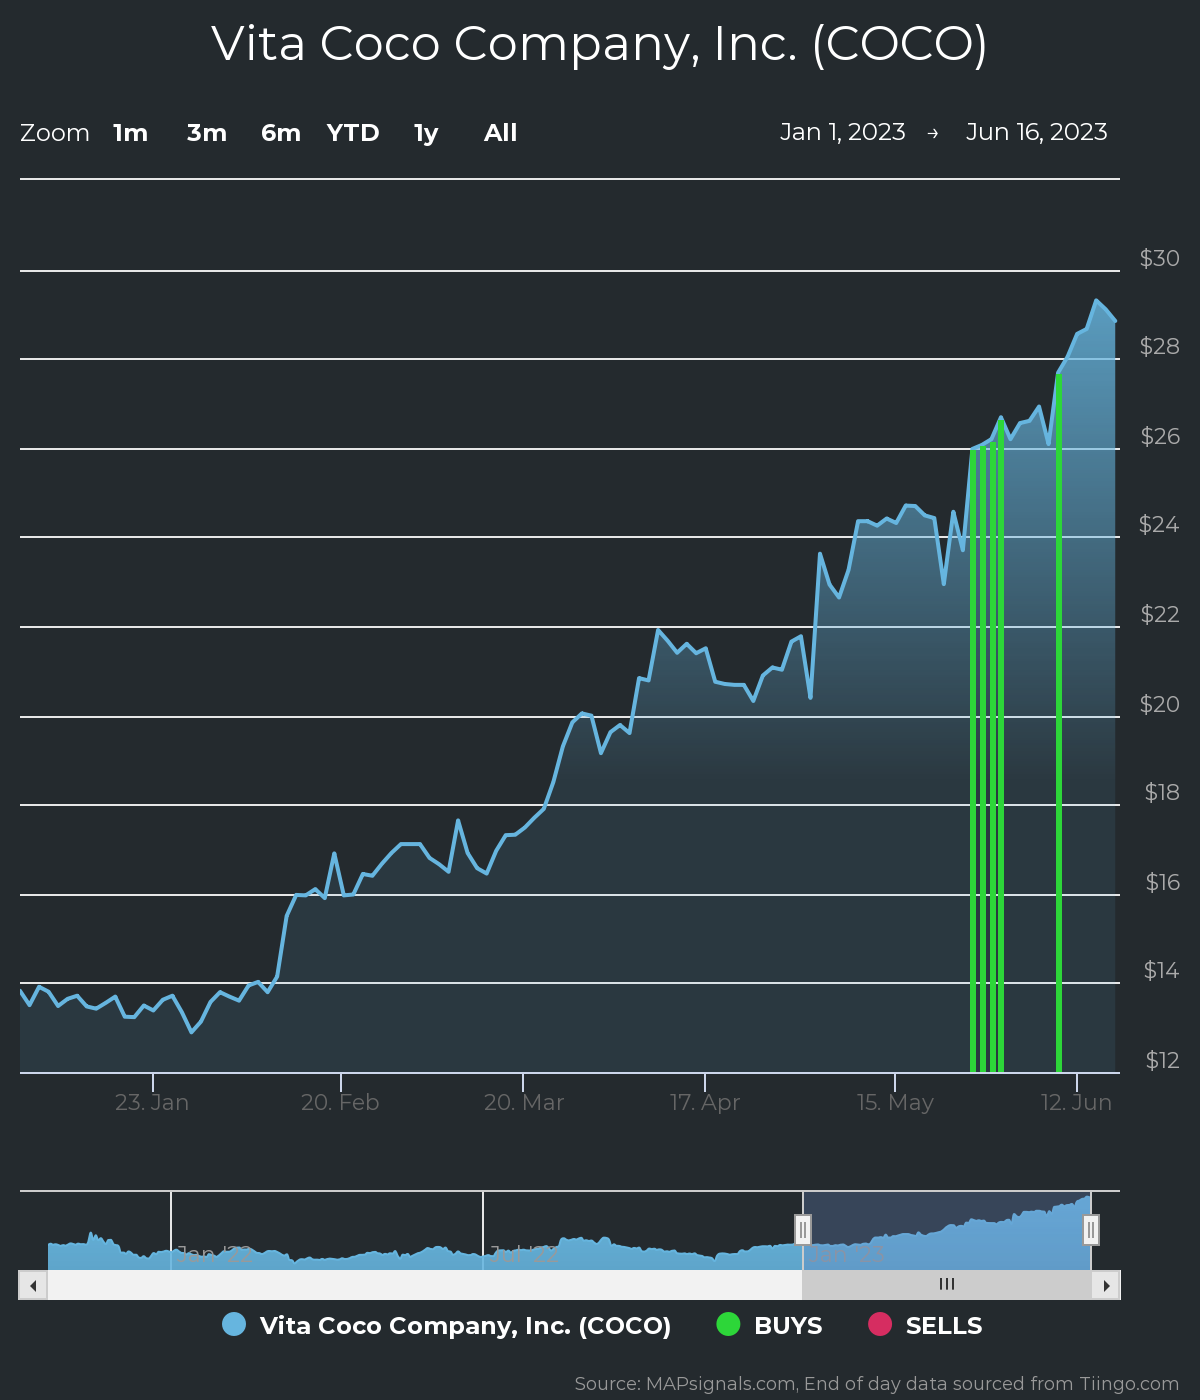Click the '$26' price axis label
This screenshot has height=1400, width=1200.
[x=1160, y=436]
